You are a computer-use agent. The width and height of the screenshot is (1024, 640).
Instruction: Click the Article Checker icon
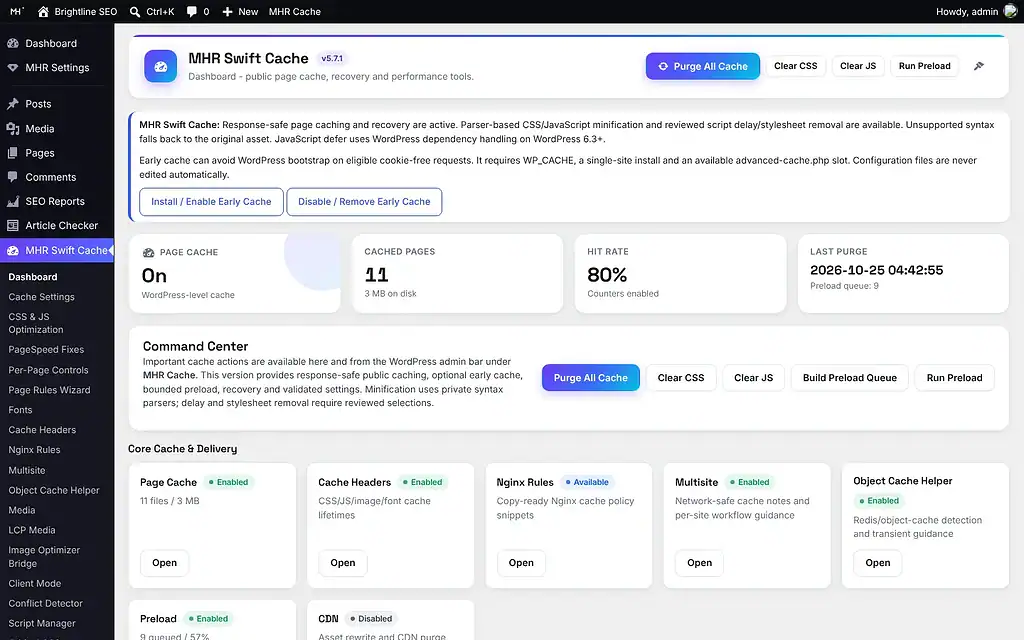(12, 225)
